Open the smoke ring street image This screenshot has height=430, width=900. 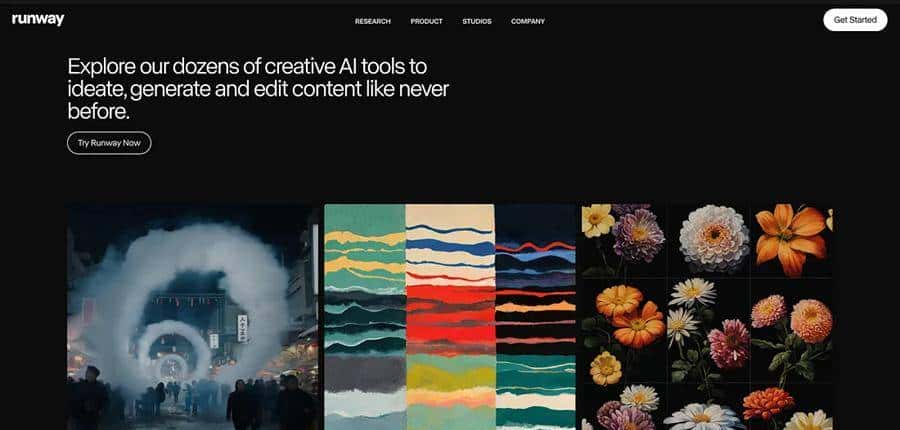(x=192, y=317)
